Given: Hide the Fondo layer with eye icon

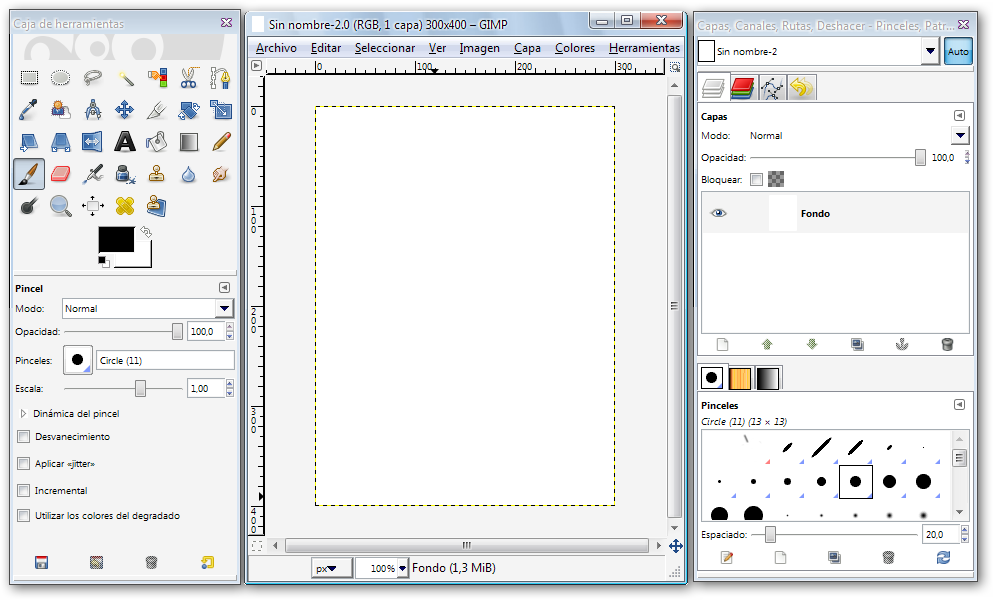Looking at the screenshot, I should [718, 214].
